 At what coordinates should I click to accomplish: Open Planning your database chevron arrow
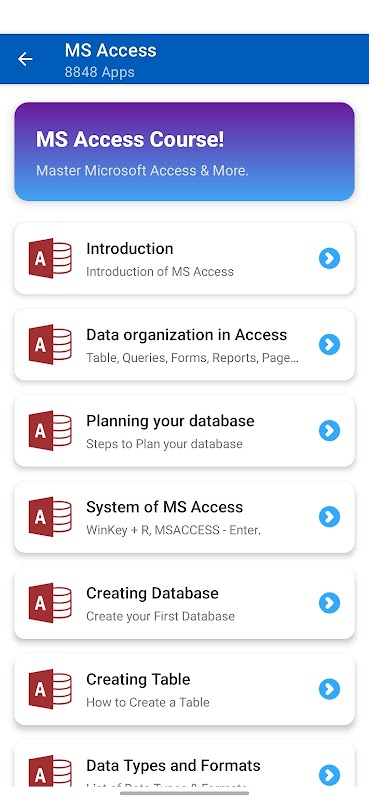(x=329, y=431)
